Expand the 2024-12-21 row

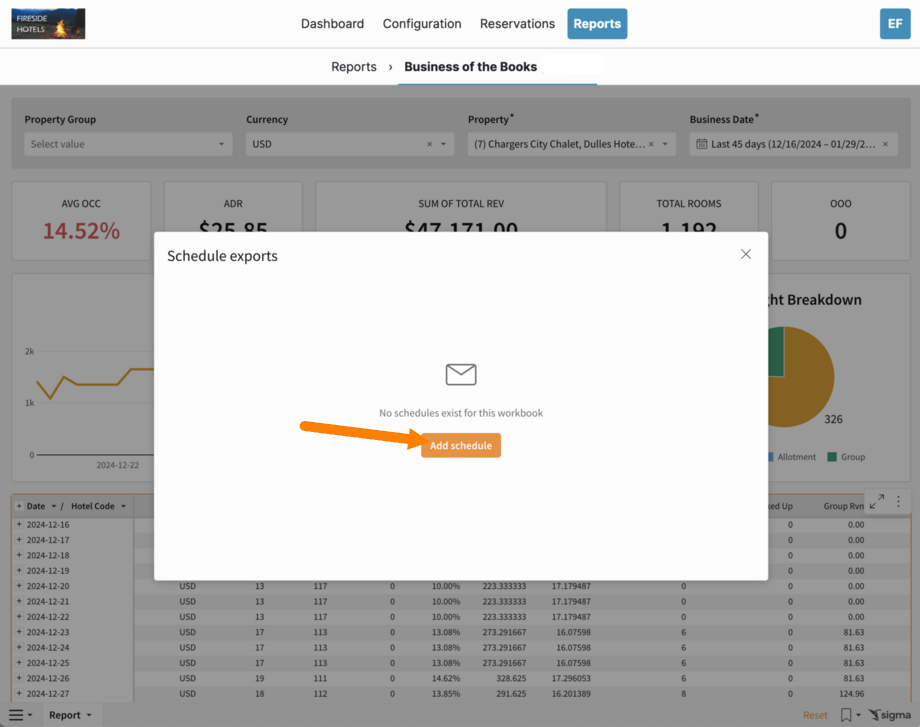tap(19, 601)
